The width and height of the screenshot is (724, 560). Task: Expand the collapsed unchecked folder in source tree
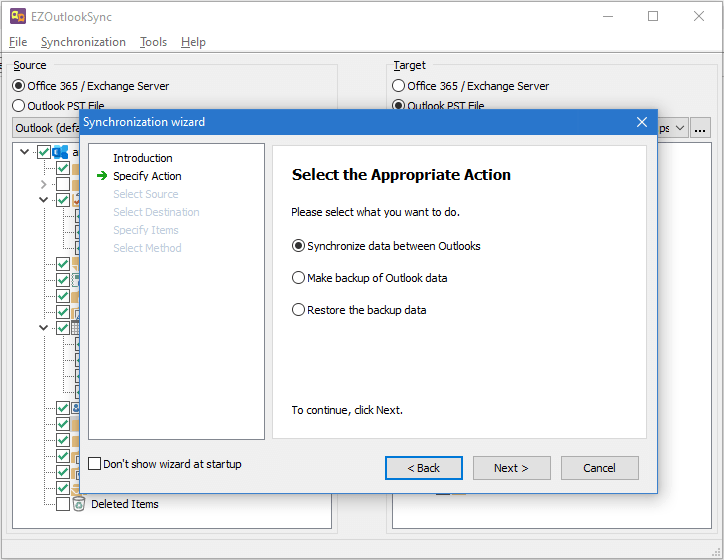click(43, 184)
